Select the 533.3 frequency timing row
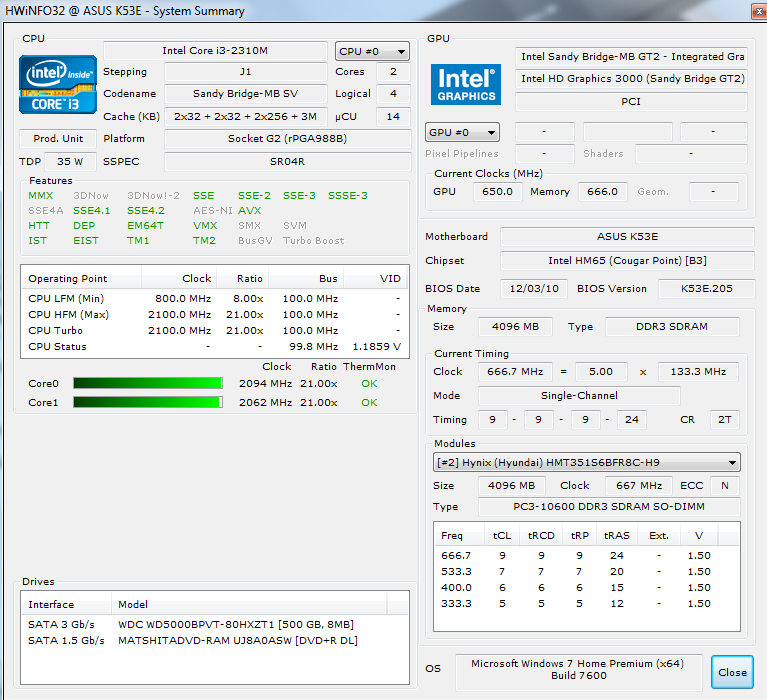 pos(587,571)
